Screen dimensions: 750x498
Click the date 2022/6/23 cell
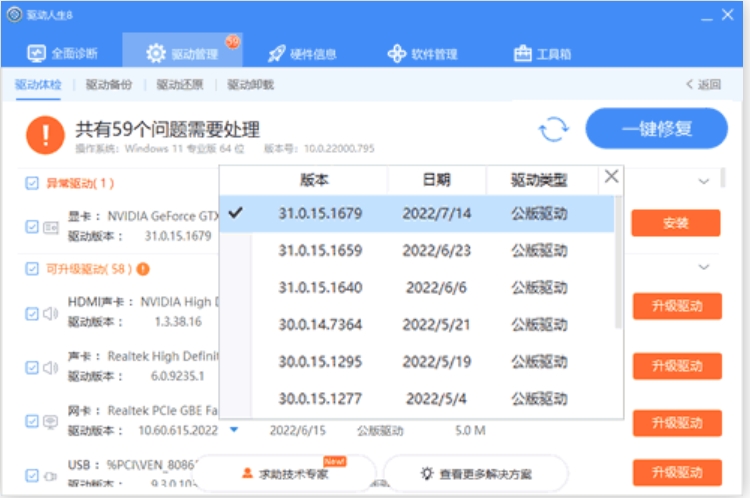[x=436, y=250]
